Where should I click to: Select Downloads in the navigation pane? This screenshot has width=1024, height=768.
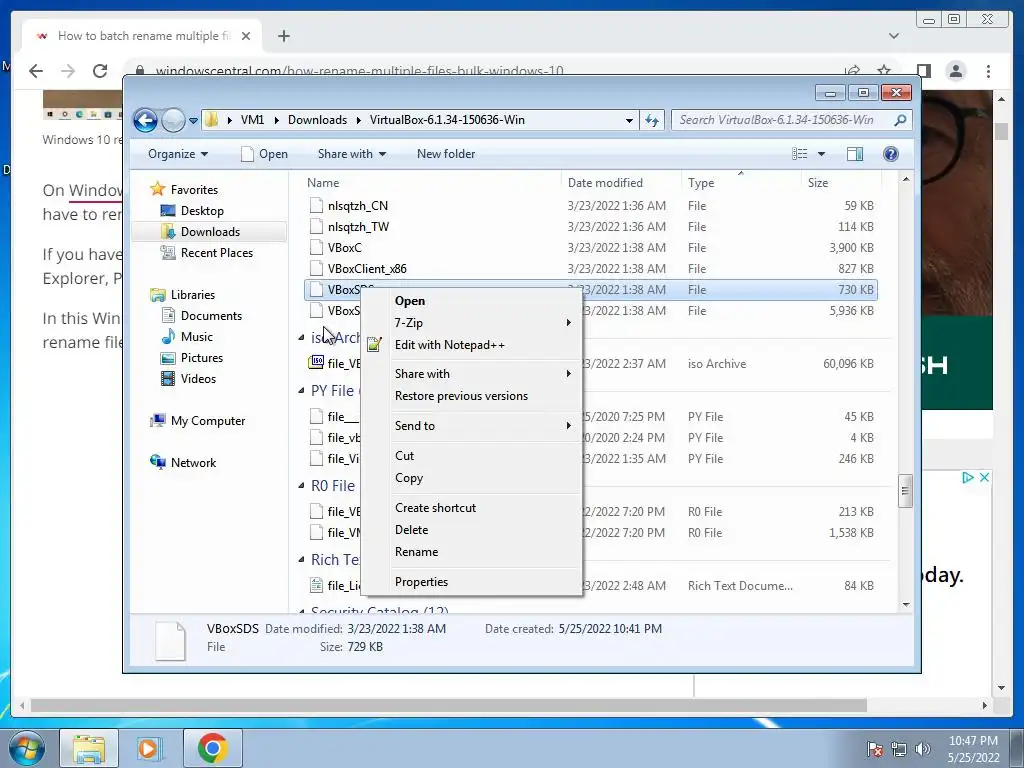click(x=210, y=232)
